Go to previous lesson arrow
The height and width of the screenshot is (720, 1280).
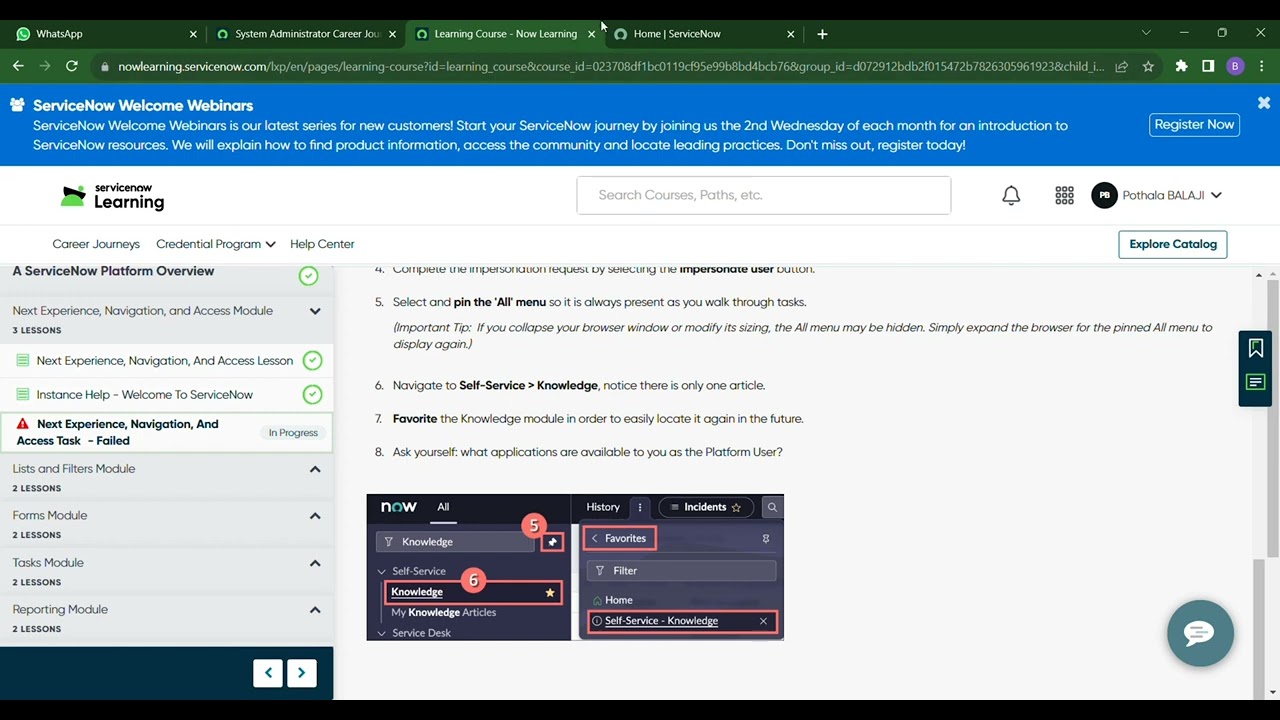(268, 673)
